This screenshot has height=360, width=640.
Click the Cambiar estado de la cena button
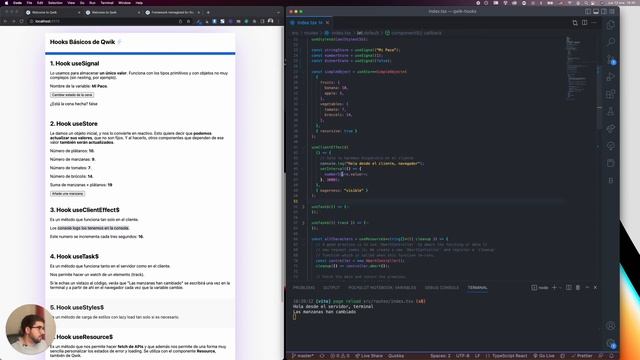[x=72, y=95]
